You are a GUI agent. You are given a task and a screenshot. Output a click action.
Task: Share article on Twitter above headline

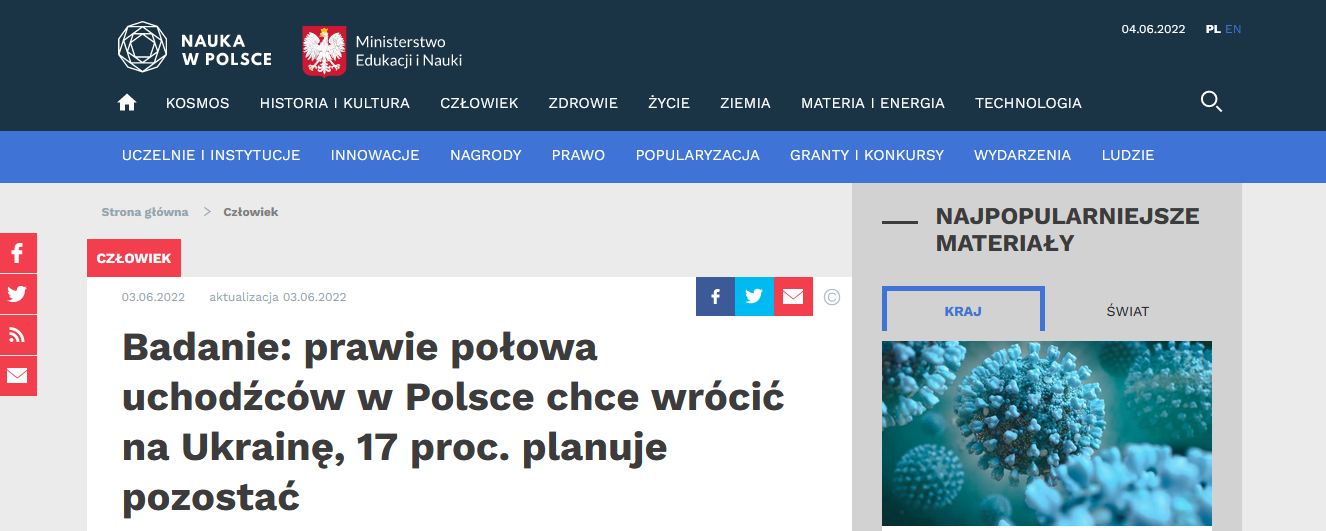pyautogui.click(x=754, y=296)
